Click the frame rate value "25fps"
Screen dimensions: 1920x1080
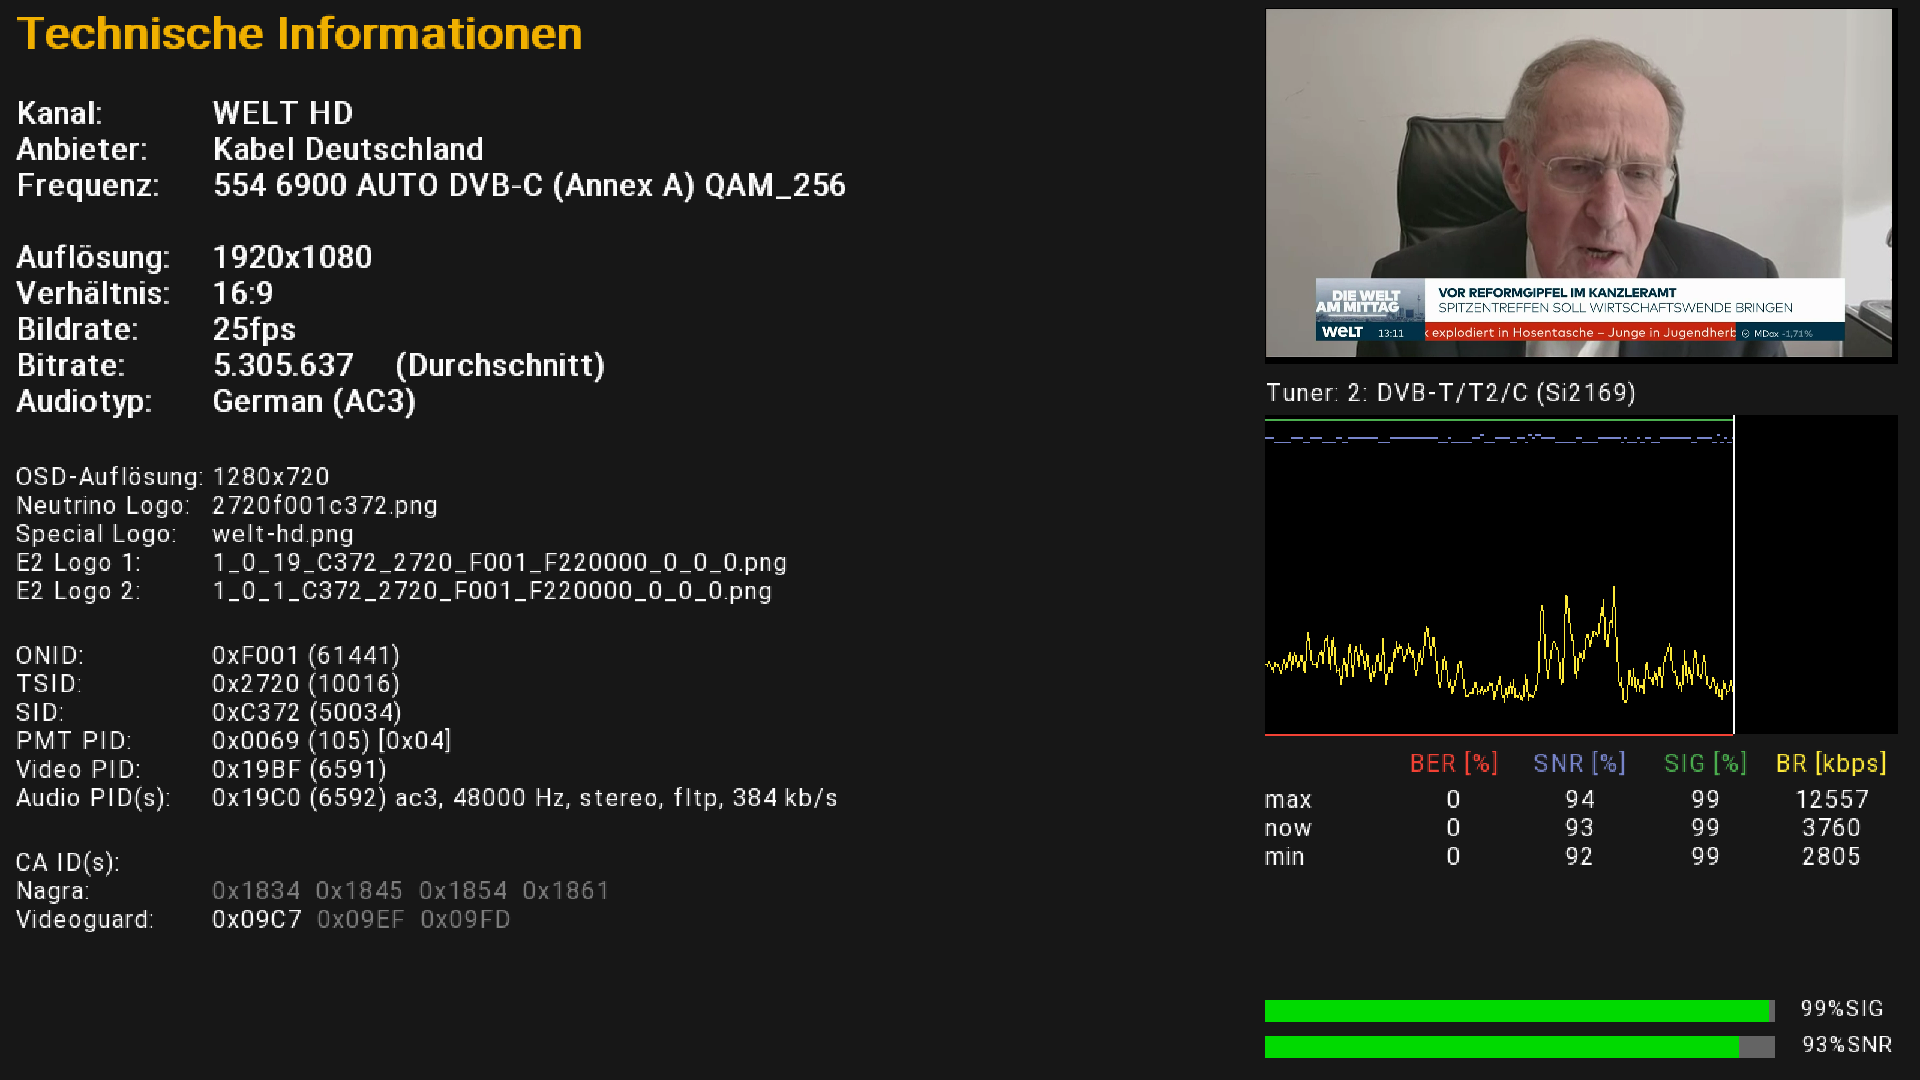(254, 329)
